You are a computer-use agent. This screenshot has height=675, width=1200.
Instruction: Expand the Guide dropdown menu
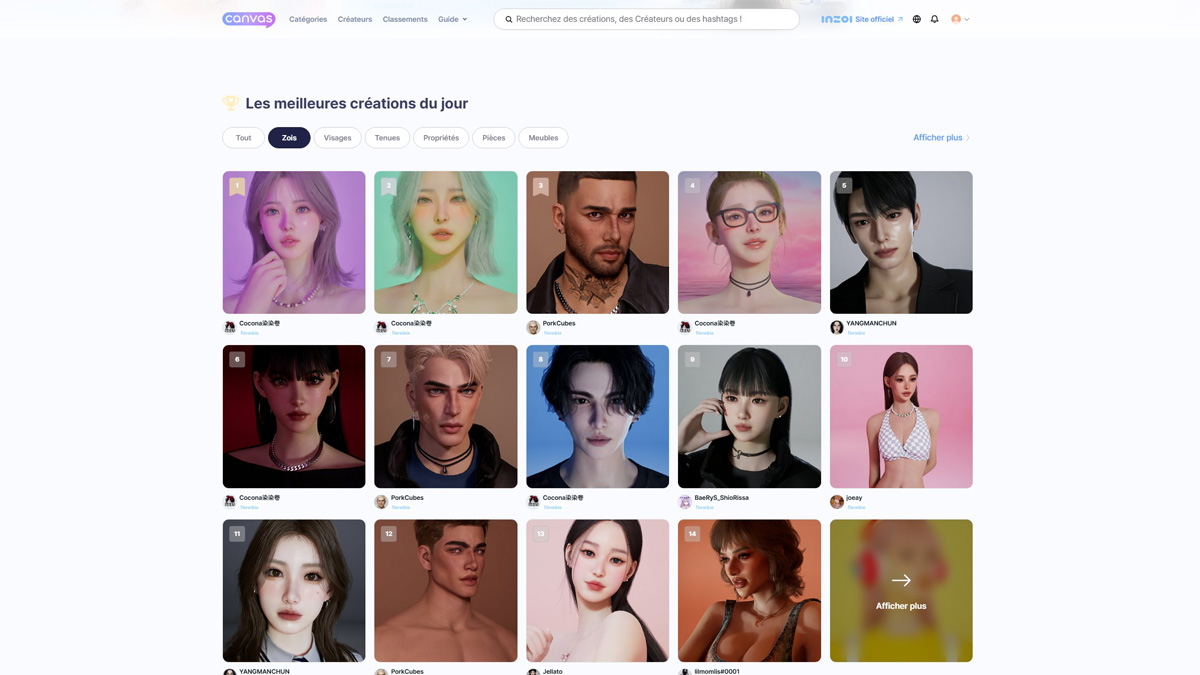452,19
